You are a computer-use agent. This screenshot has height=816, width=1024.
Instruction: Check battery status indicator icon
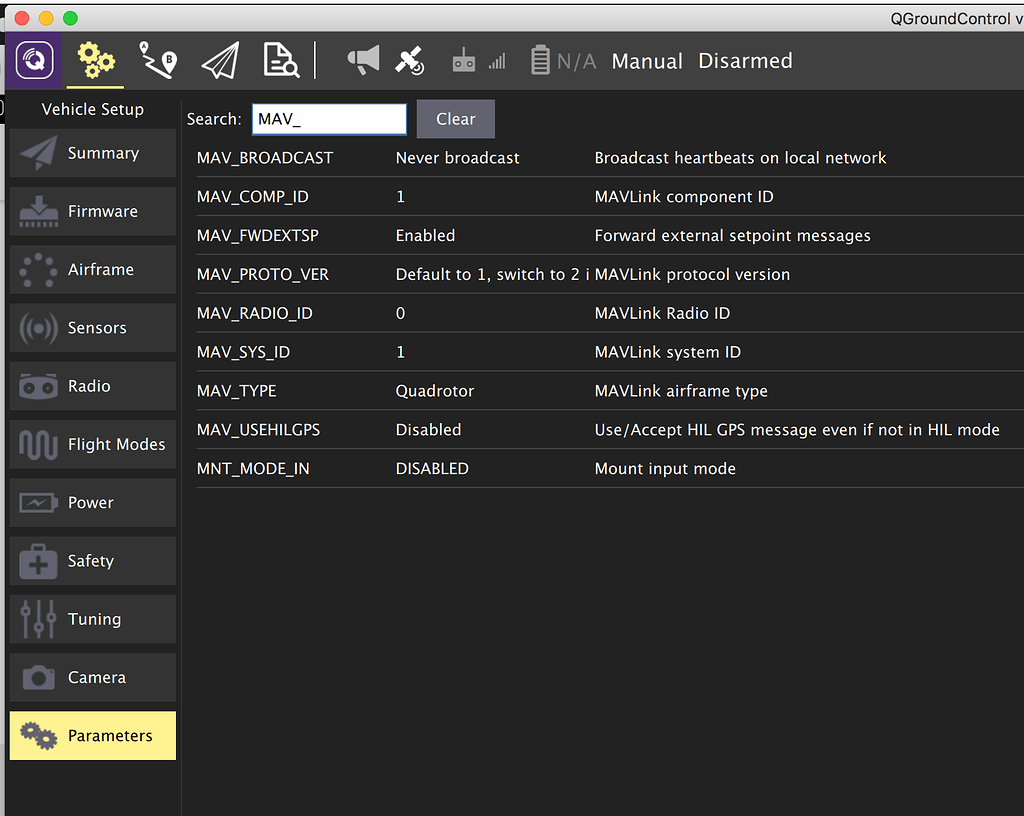pos(541,61)
